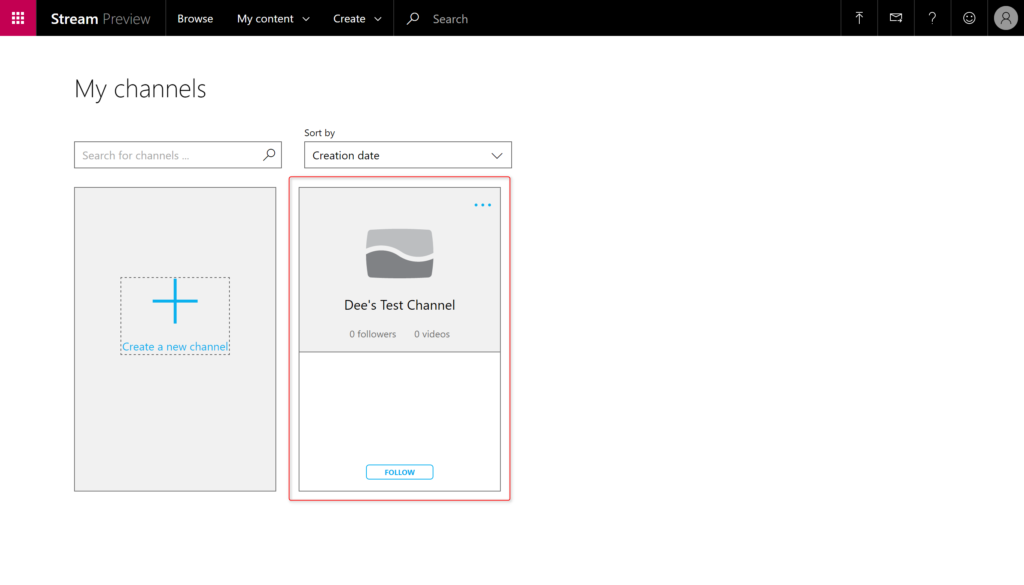Click the FOLLOW button
The image size is (1024, 585).
pyautogui.click(x=400, y=472)
